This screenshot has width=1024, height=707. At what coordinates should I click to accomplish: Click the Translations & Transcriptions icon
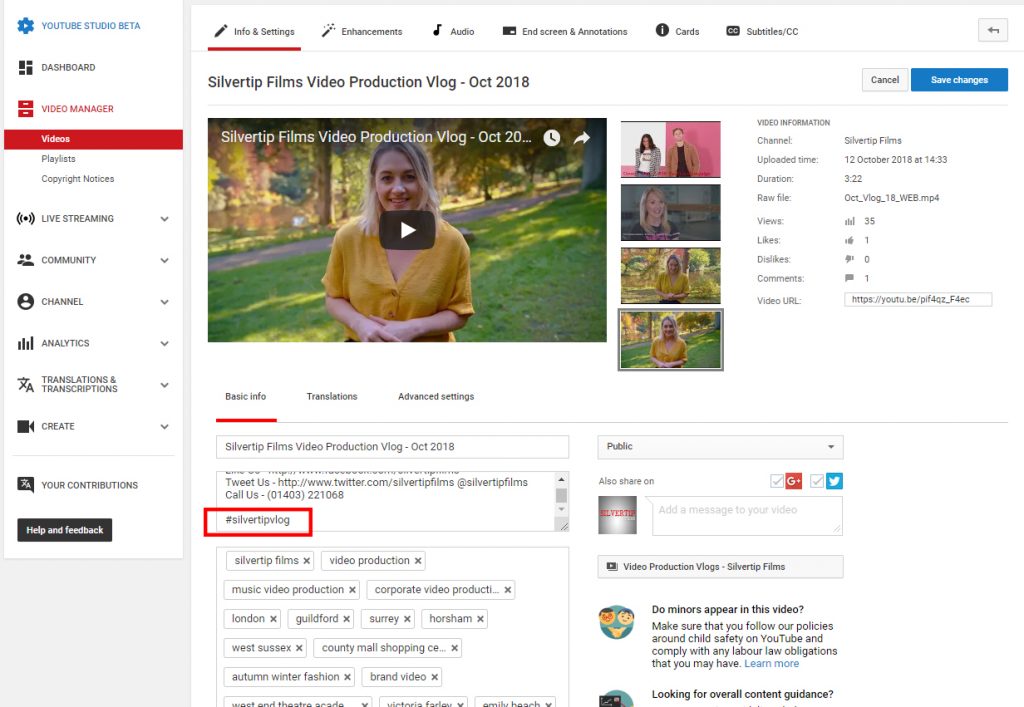[x=25, y=385]
